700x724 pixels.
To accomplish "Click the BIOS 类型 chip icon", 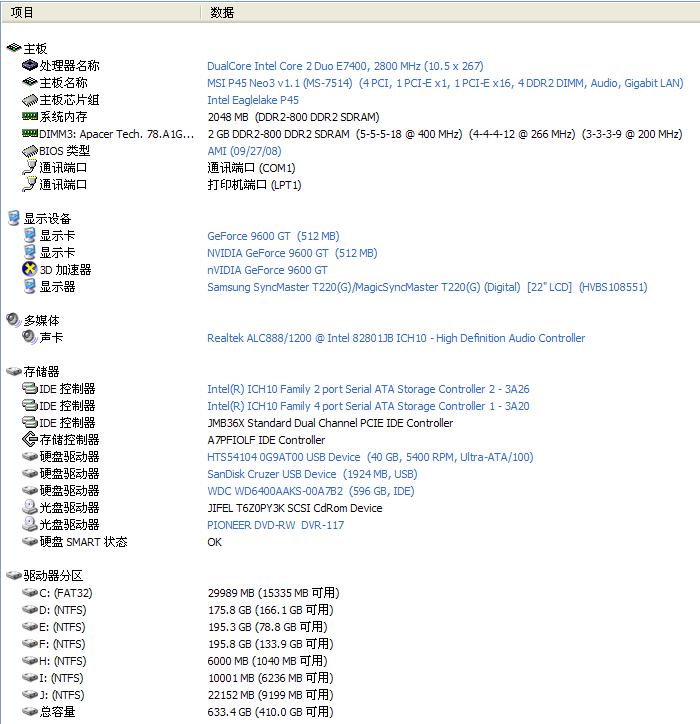I will point(30,151).
